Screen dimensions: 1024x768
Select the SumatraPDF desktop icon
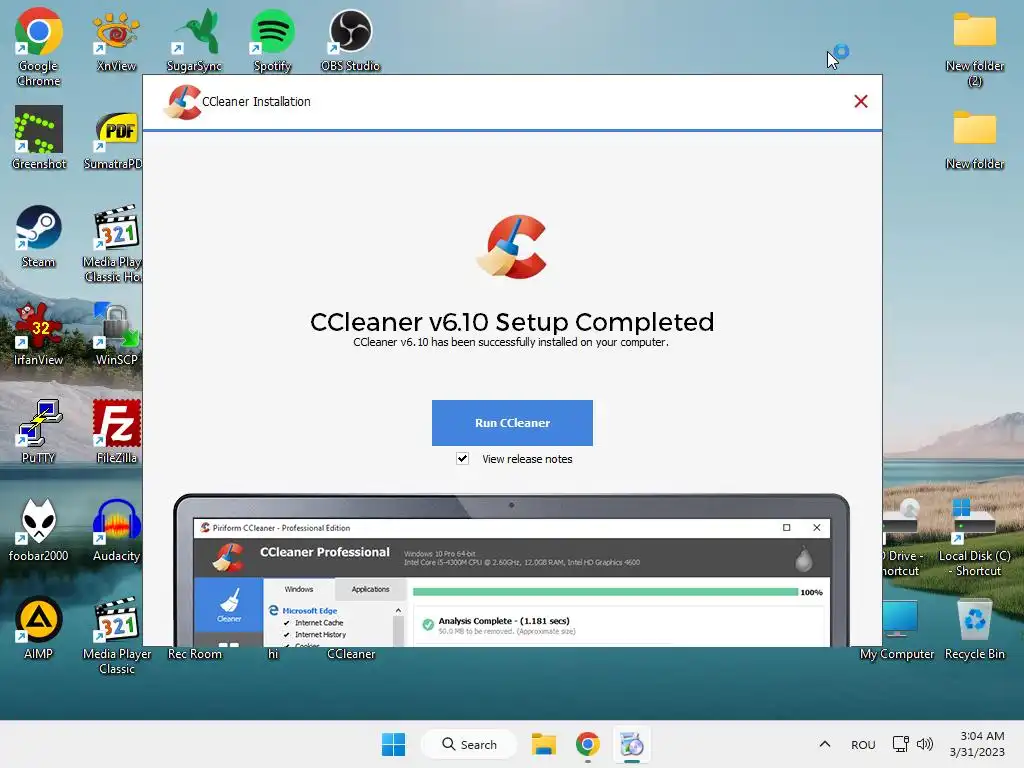(x=114, y=138)
